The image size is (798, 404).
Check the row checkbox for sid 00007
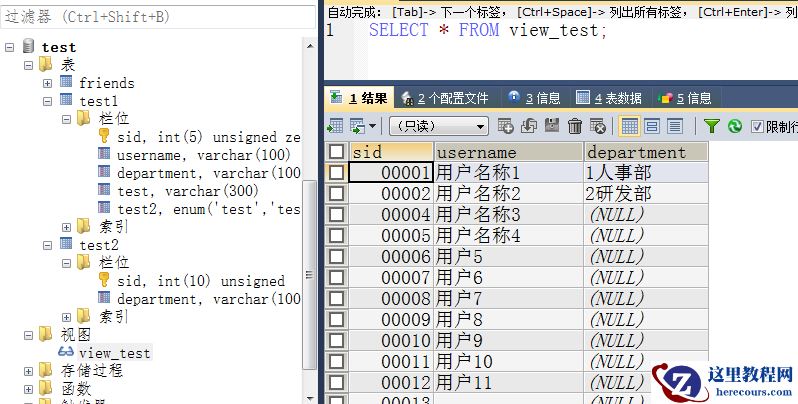coord(336,277)
